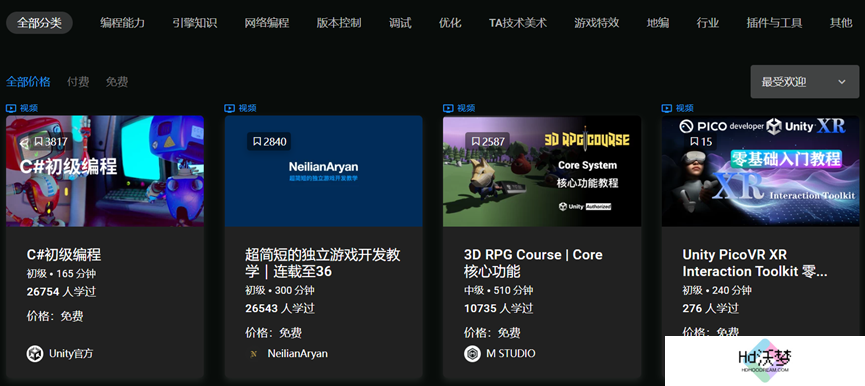Bookmark the 3D RPG Course (2587)
Screen dimensions: 865x386
point(487,142)
